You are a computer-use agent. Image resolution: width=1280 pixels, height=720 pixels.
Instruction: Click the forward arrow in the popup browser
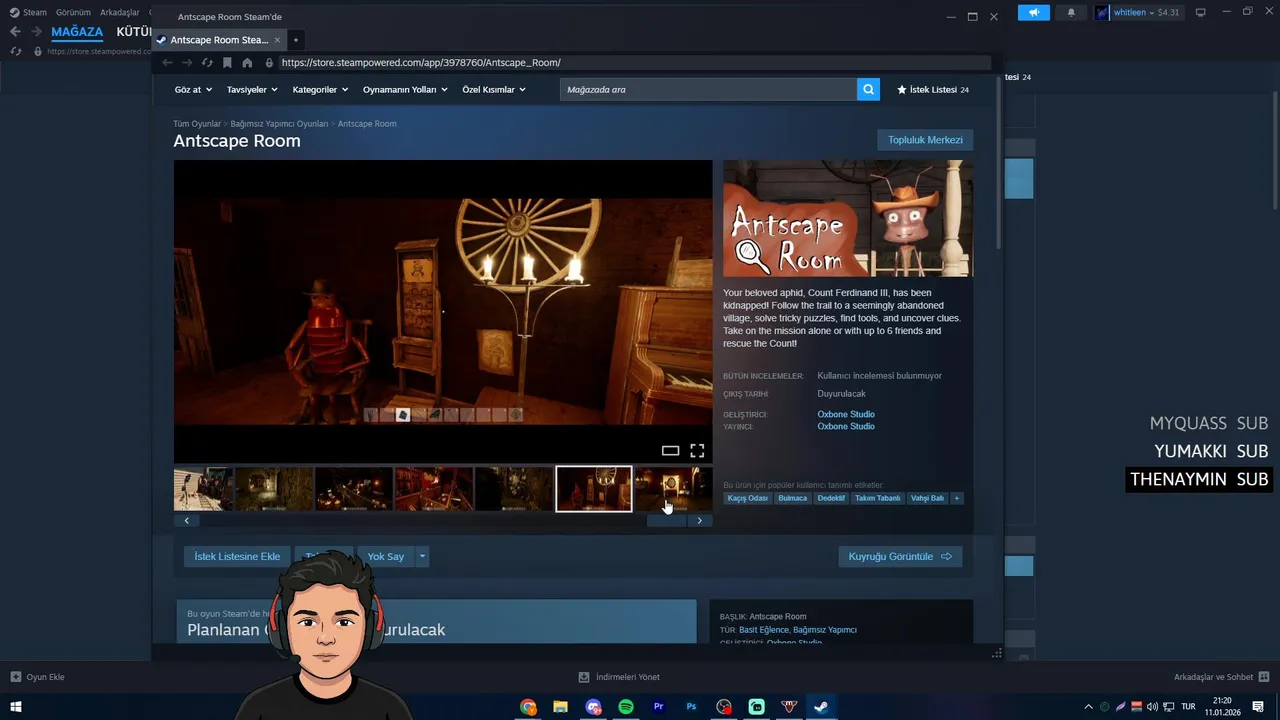click(x=186, y=62)
